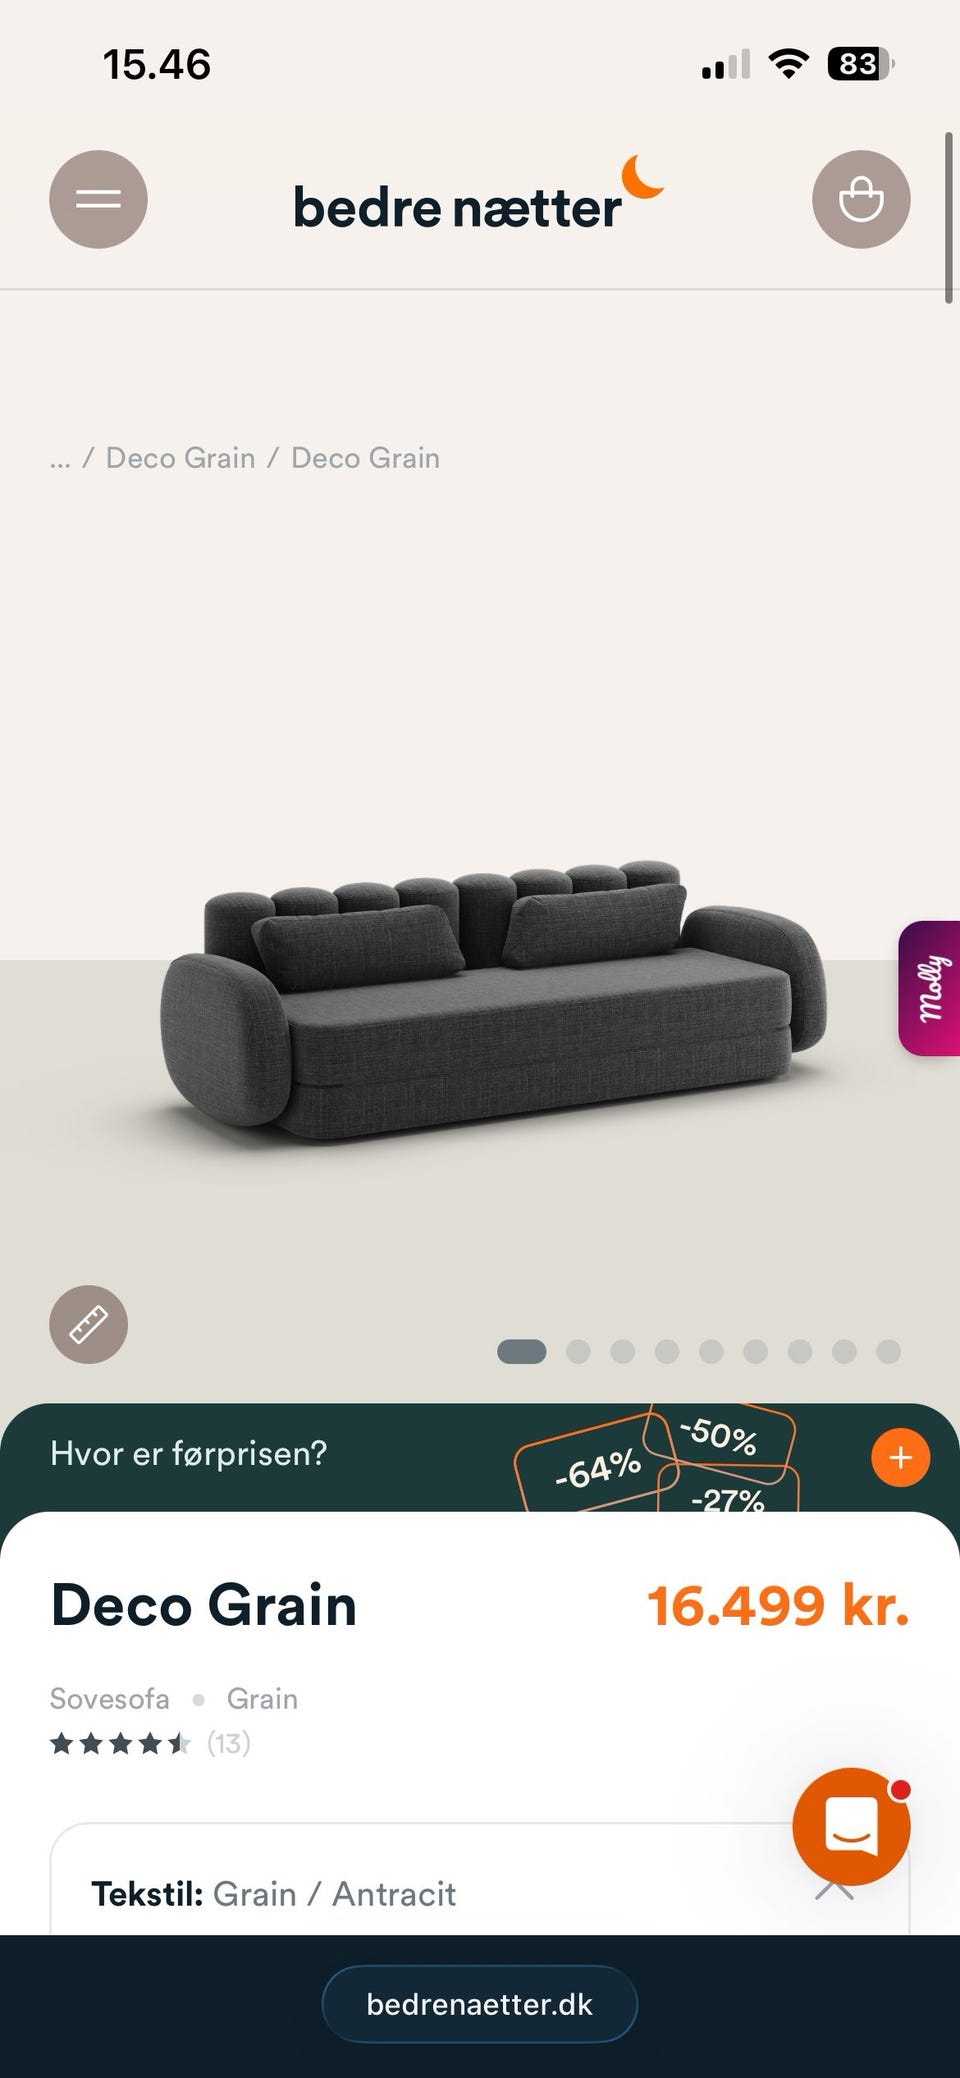Open the 13 reviews link

(x=229, y=1743)
